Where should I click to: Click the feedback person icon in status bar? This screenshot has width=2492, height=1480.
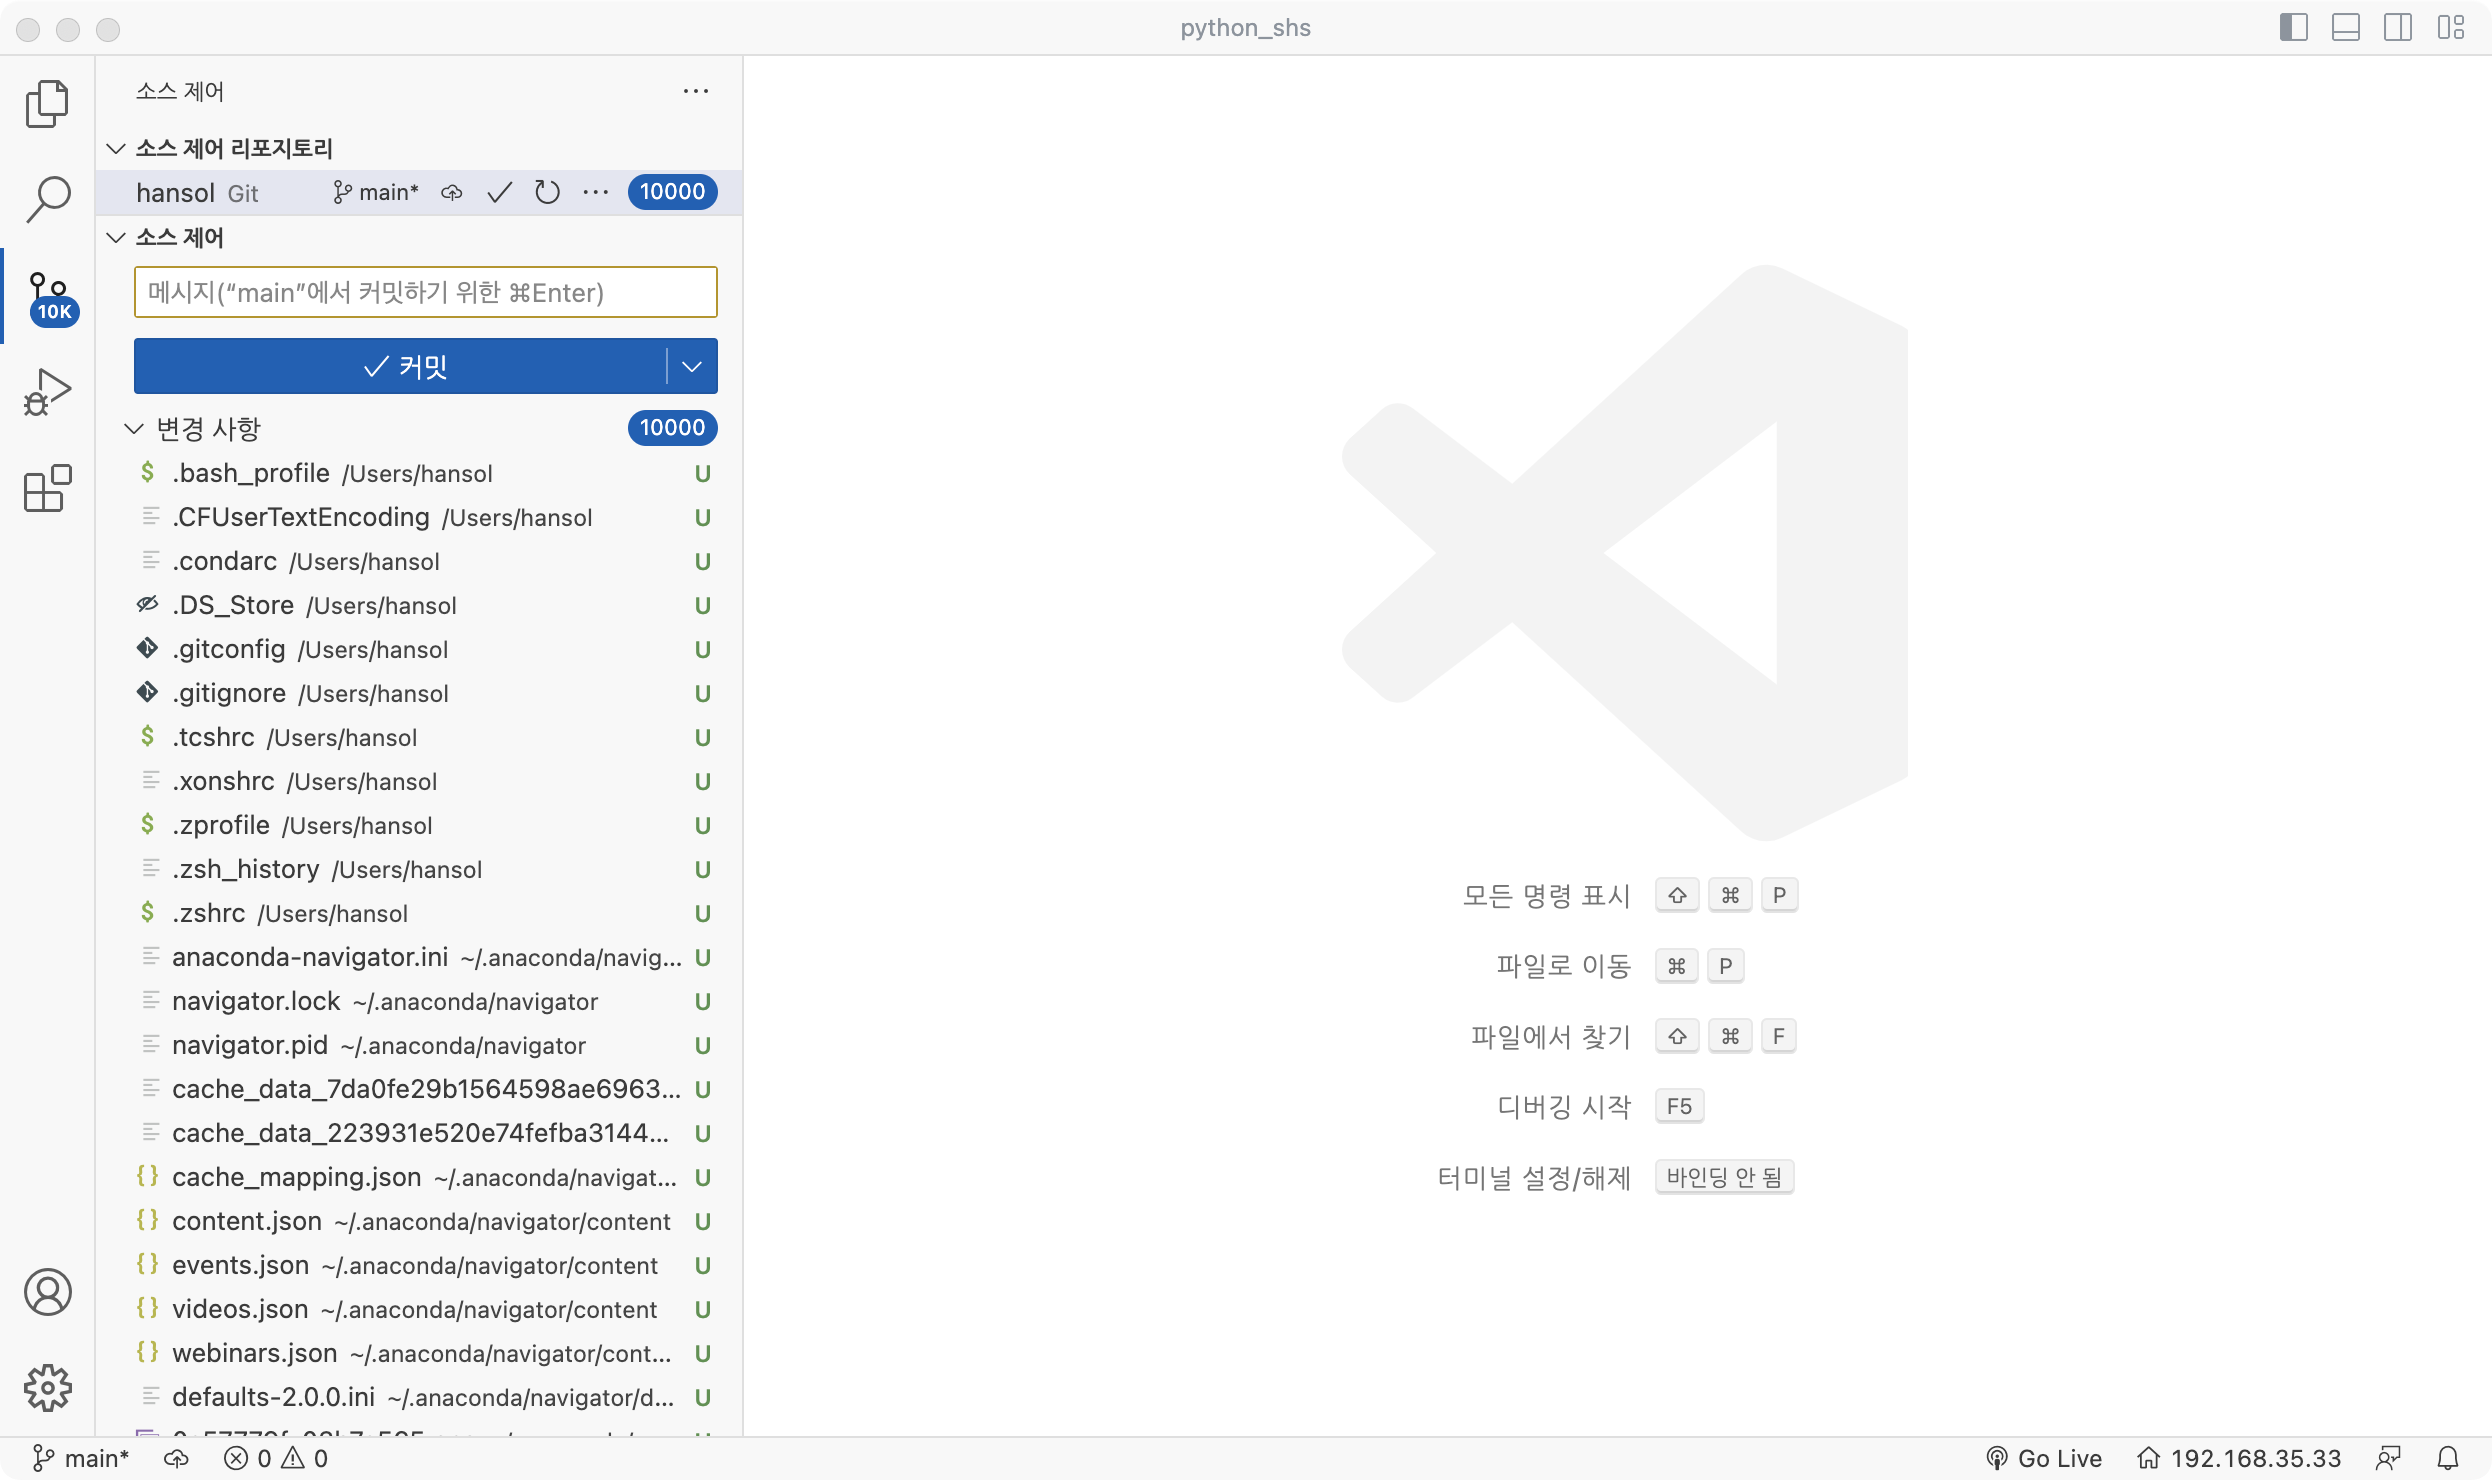(2389, 1458)
